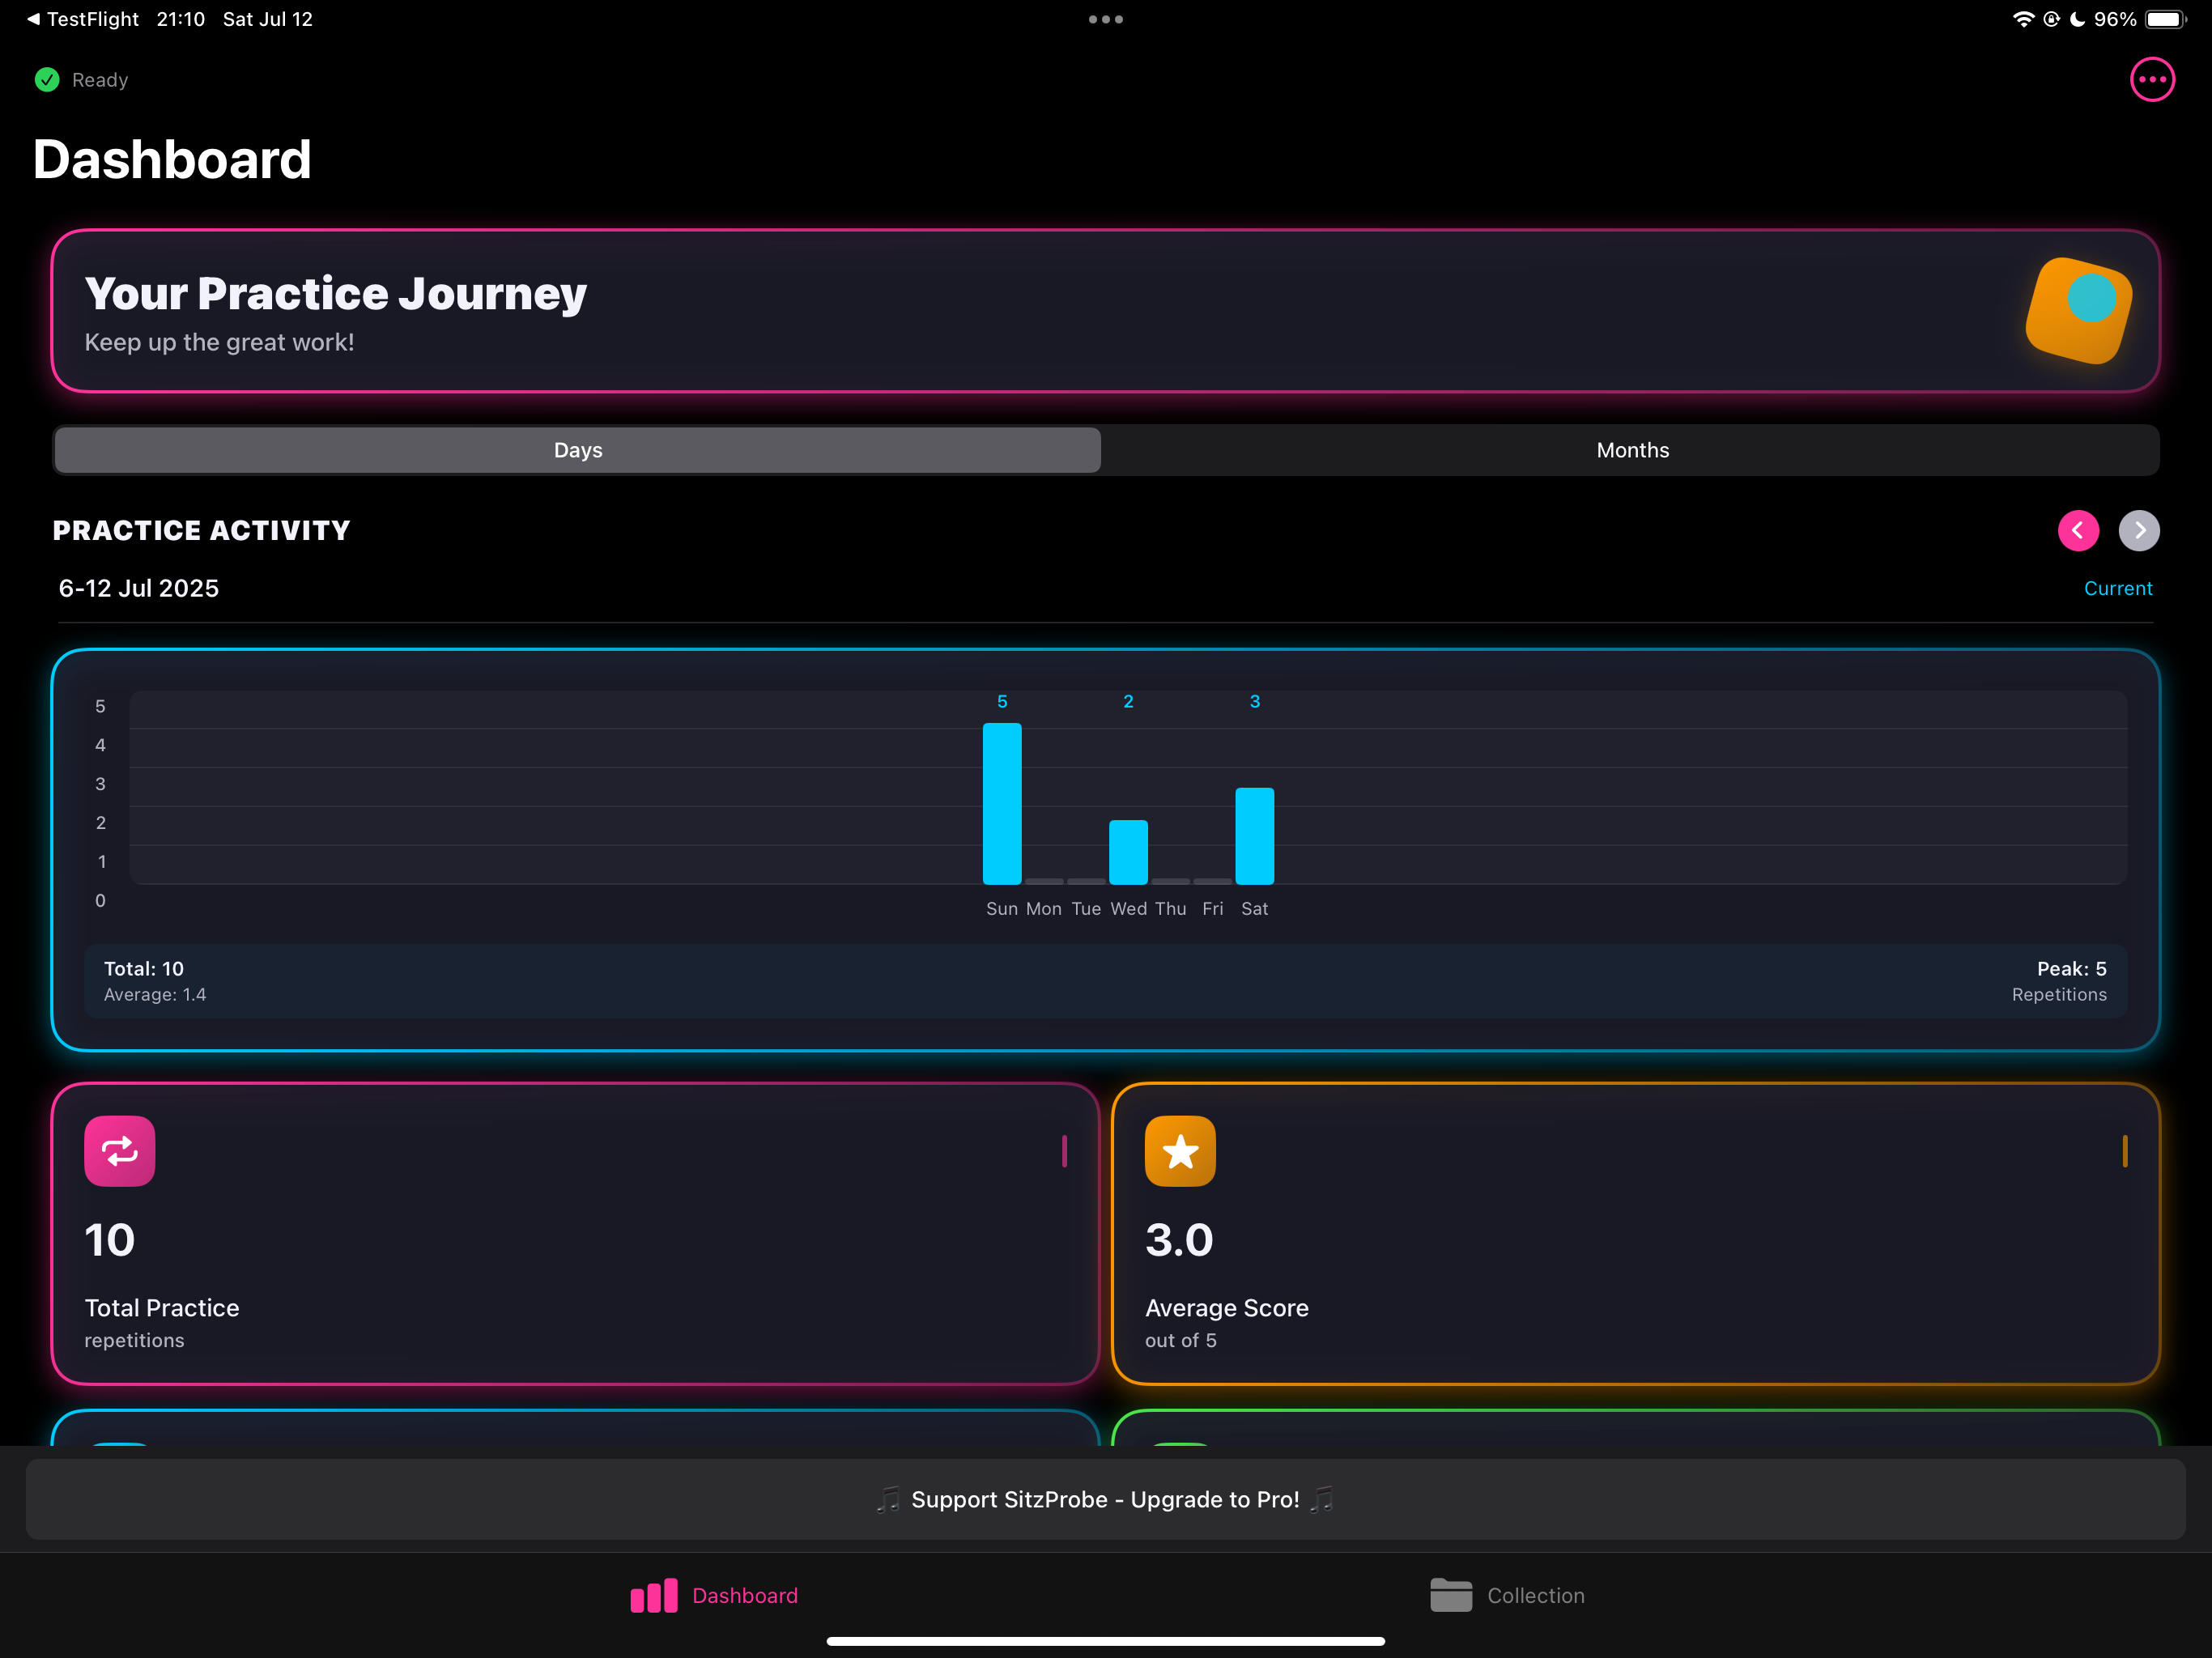Open the Average Score card

pos(1636,1234)
